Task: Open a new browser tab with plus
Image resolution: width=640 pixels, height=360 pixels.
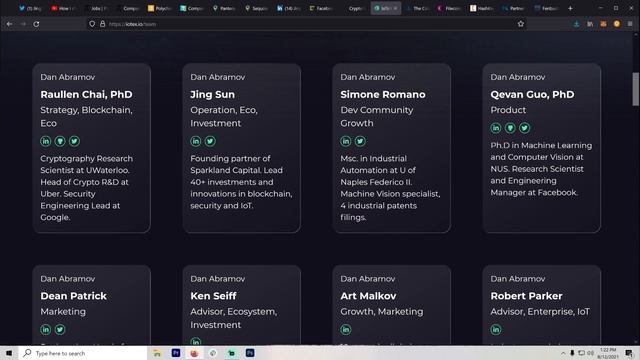Action: (570, 8)
